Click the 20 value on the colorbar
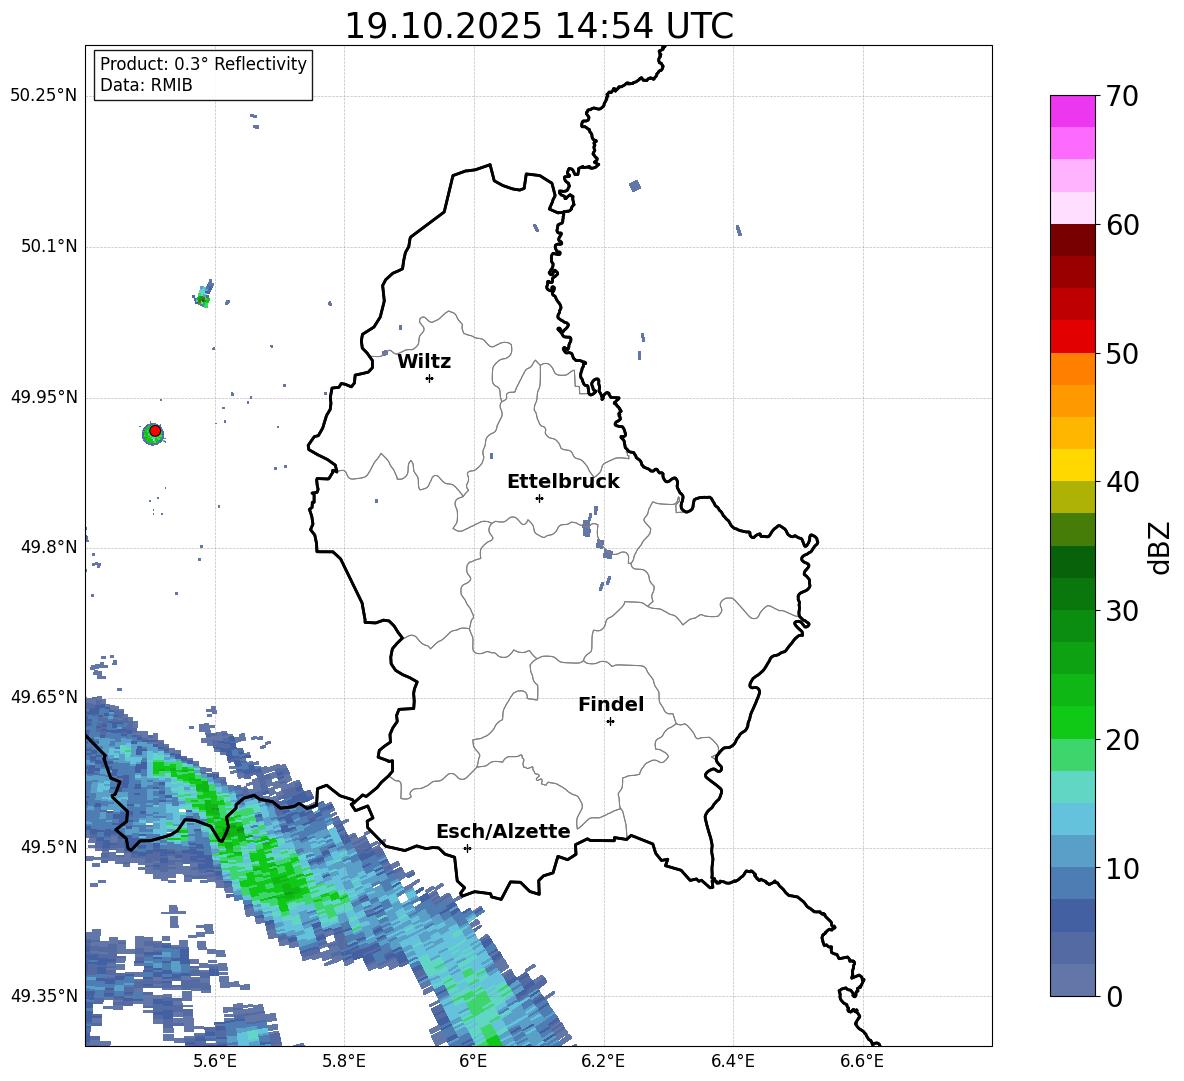Image resolution: width=1184 pixels, height=1081 pixels. (x=1122, y=740)
